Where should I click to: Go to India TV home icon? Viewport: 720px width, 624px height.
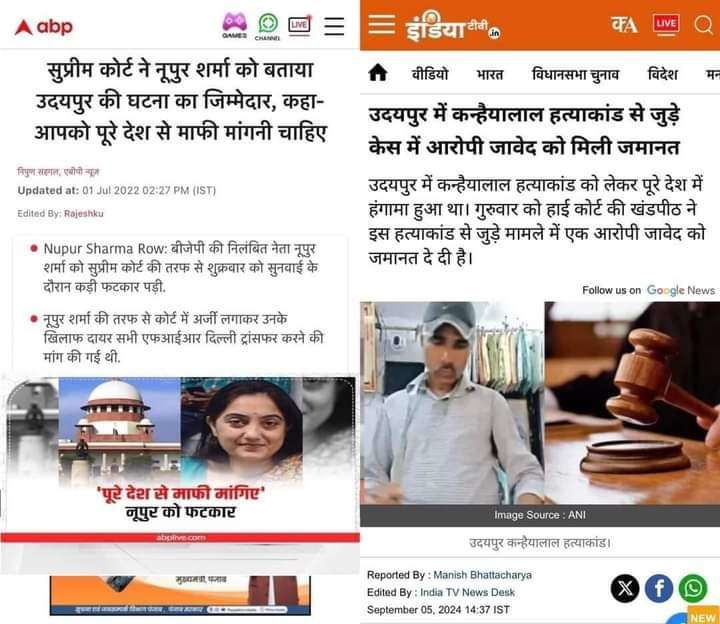pos(377,73)
